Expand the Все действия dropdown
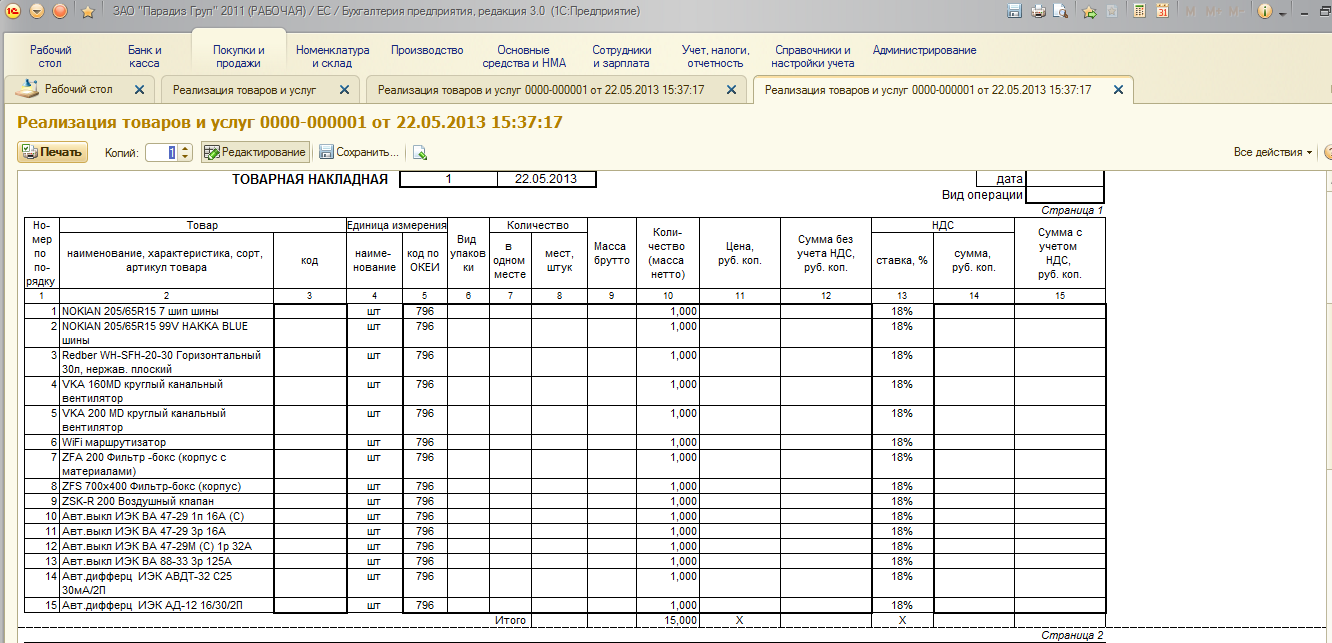 (x=1273, y=152)
